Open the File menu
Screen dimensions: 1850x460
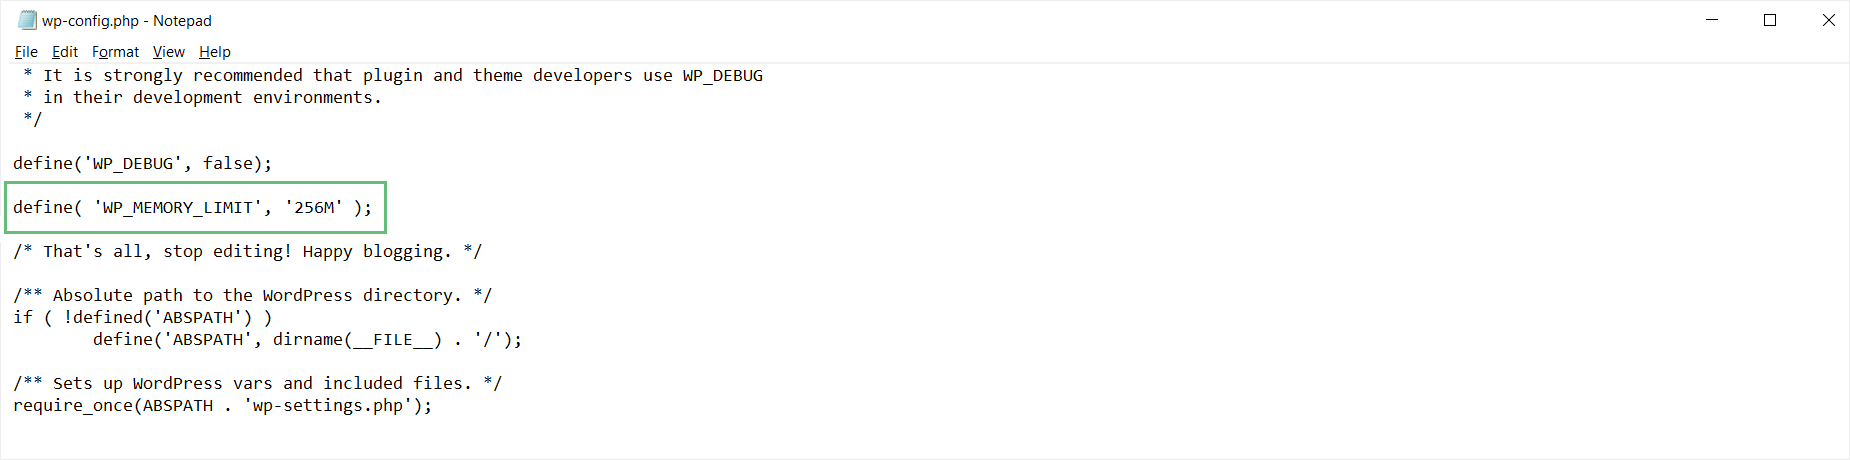[26, 52]
